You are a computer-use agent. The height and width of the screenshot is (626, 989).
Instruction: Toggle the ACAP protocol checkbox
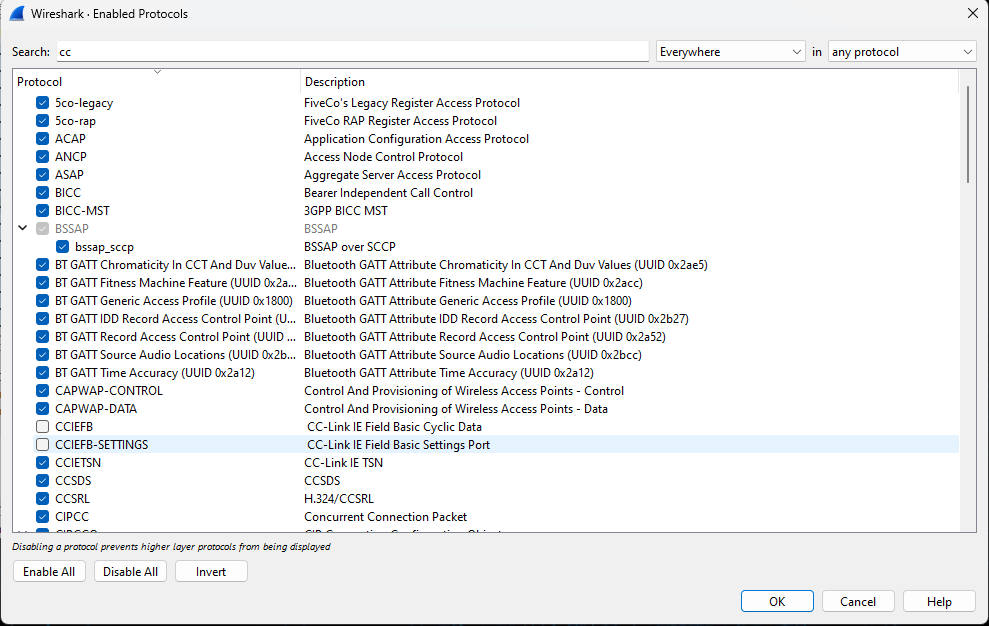tap(42, 138)
